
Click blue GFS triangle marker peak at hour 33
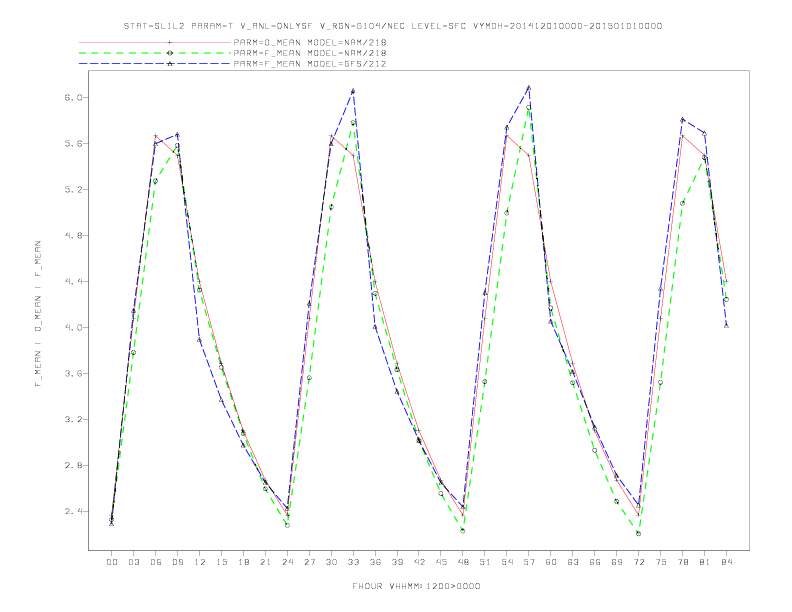click(353, 91)
